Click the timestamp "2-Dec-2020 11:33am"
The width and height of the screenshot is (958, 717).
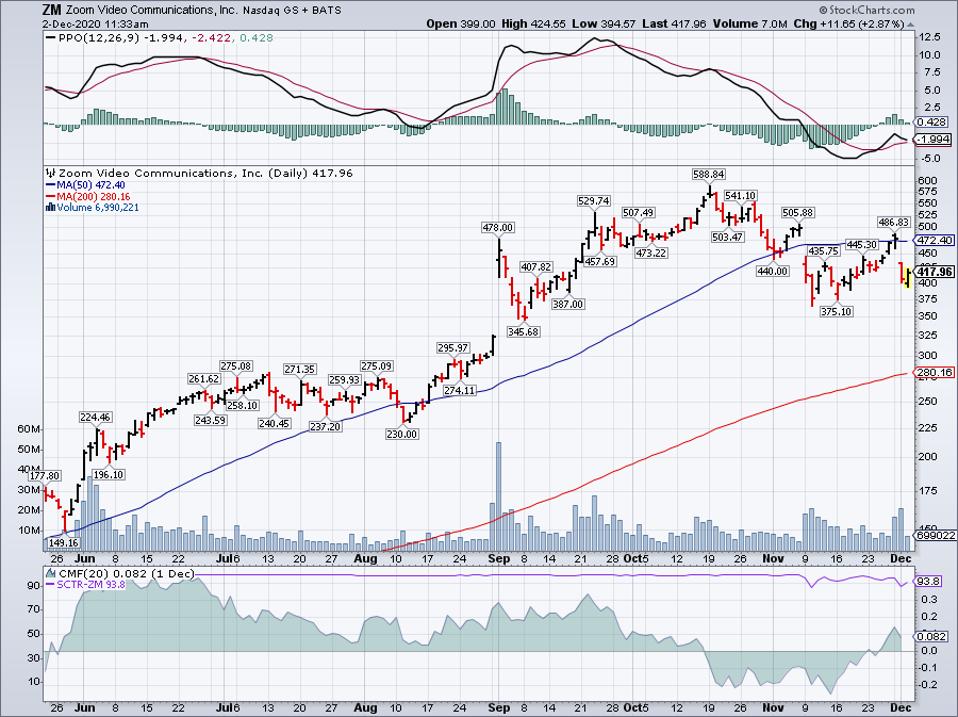tap(95, 24)
